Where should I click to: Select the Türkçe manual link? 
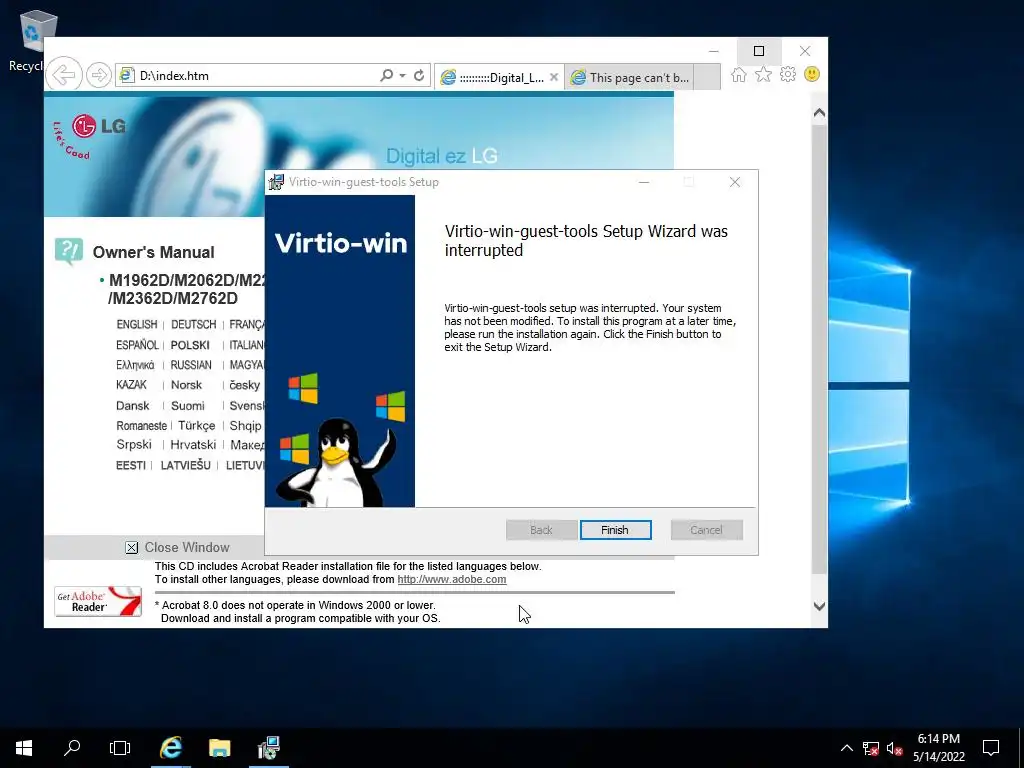pos(197,425)
